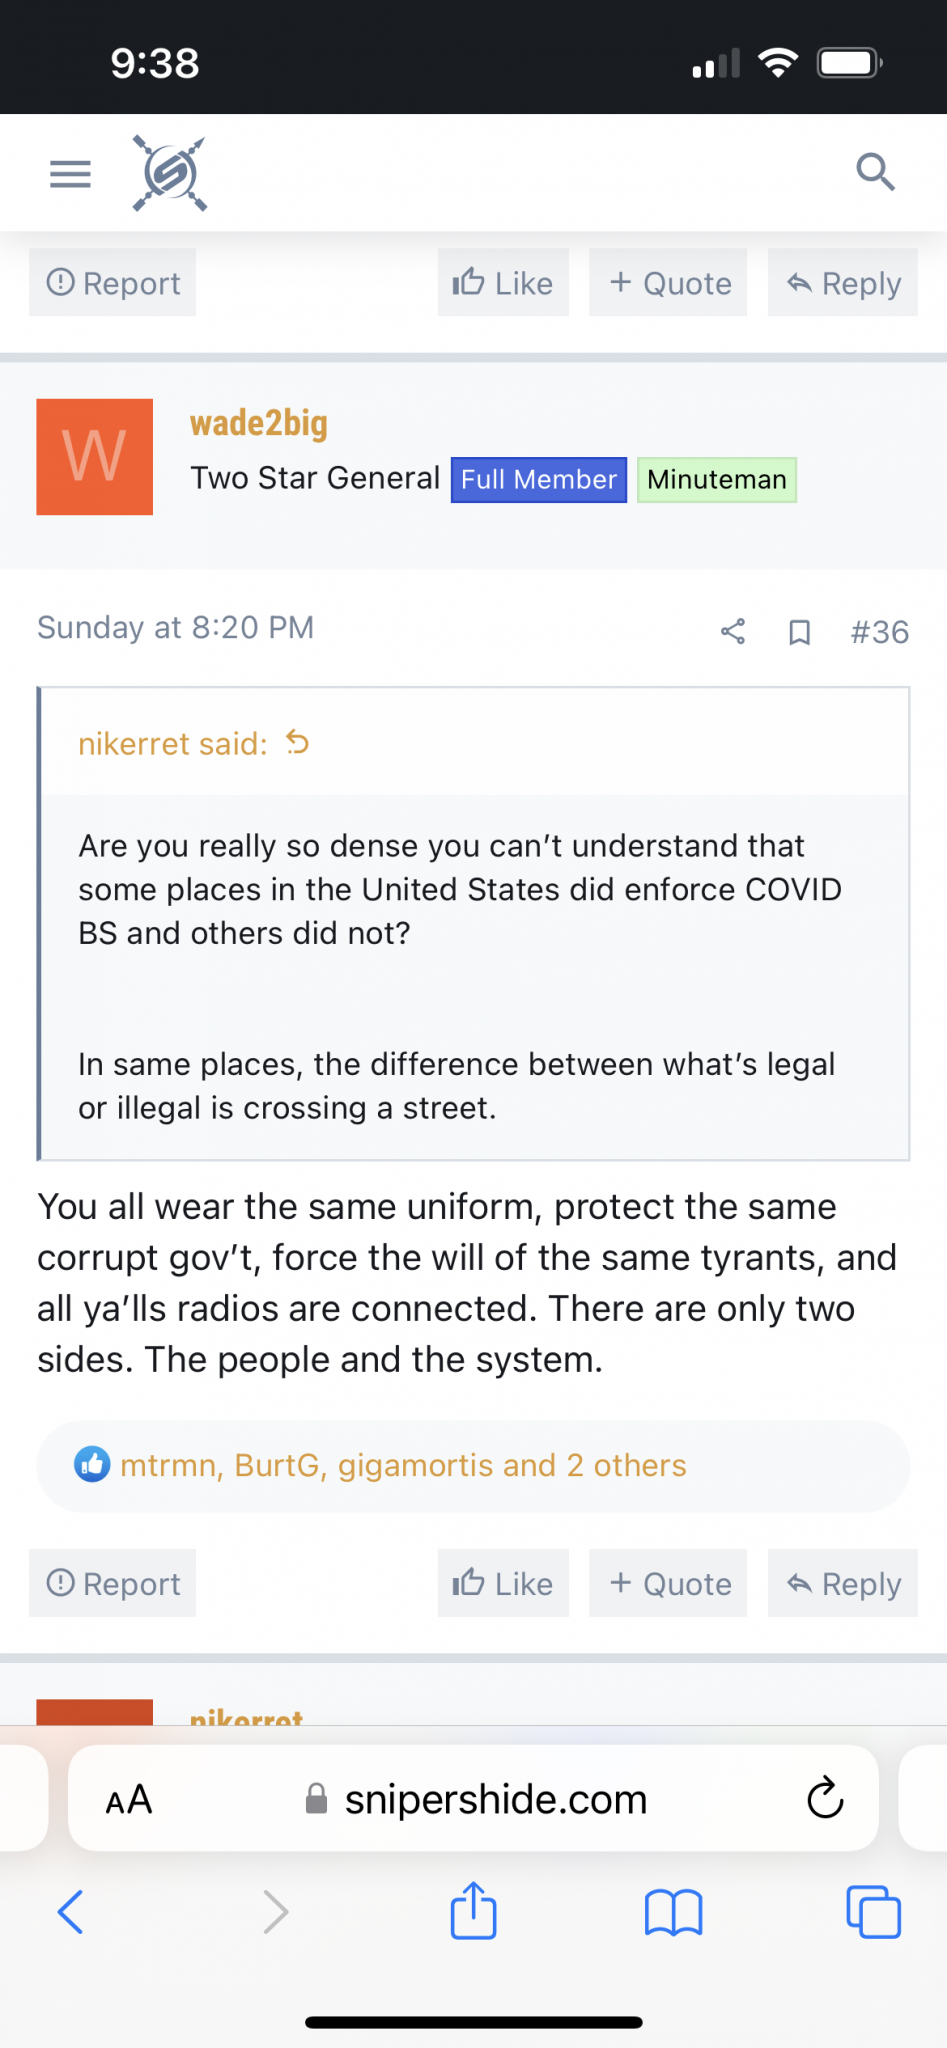Open wade2big's user profile link

(259, 423)
